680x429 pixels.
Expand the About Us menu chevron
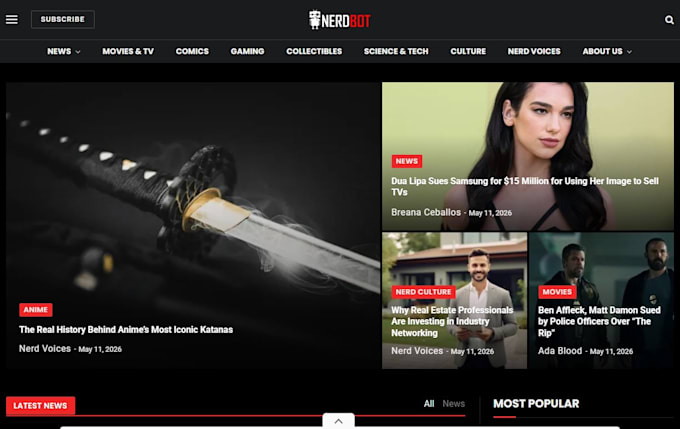(x=629, y=52)
